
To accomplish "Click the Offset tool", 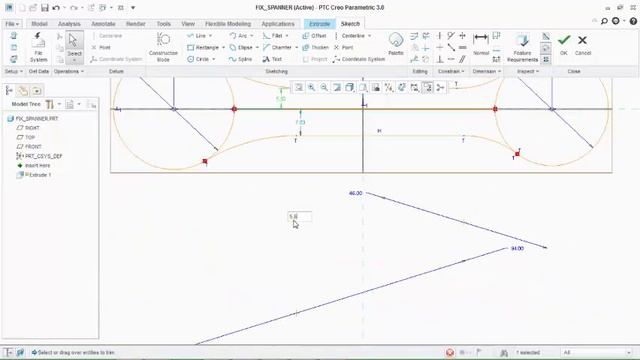I will click(314, 36).
